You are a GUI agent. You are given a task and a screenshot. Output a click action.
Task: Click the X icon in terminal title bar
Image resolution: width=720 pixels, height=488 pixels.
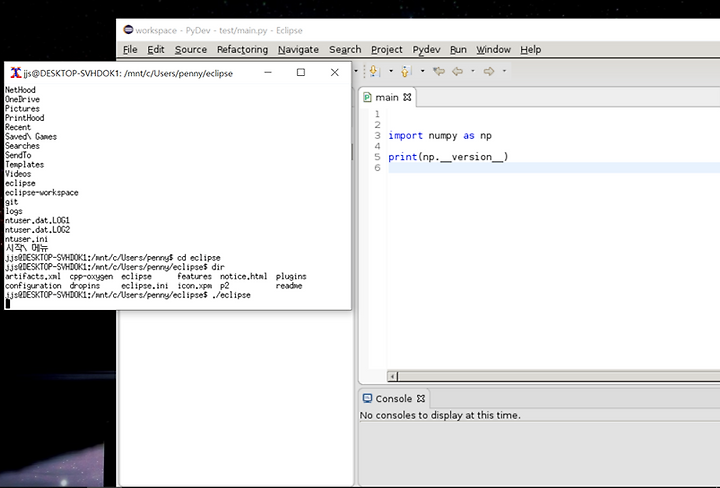16,73
